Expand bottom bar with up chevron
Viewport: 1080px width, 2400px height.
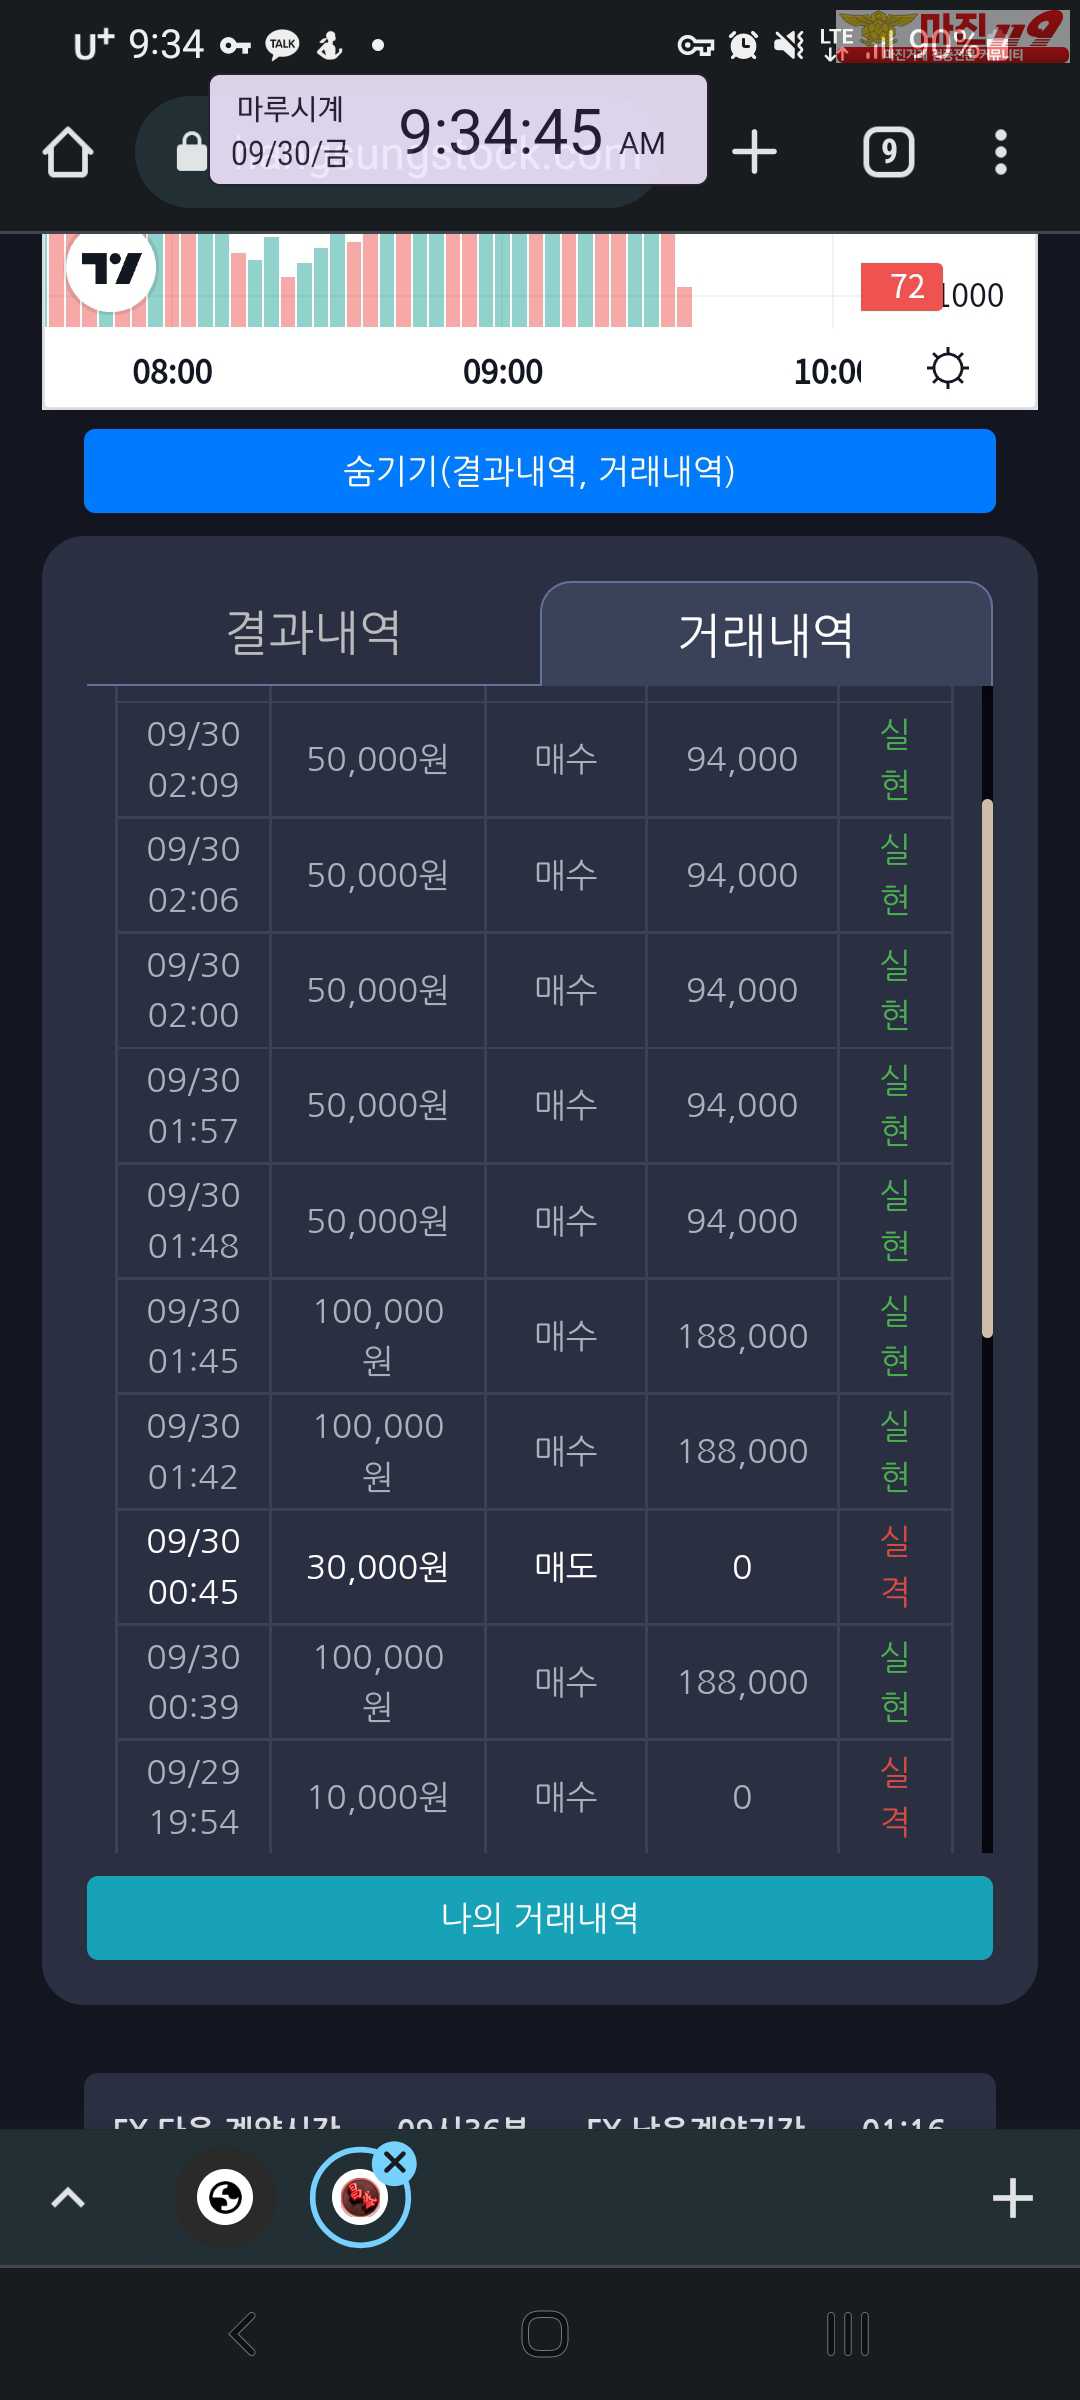coord(68,2197)
